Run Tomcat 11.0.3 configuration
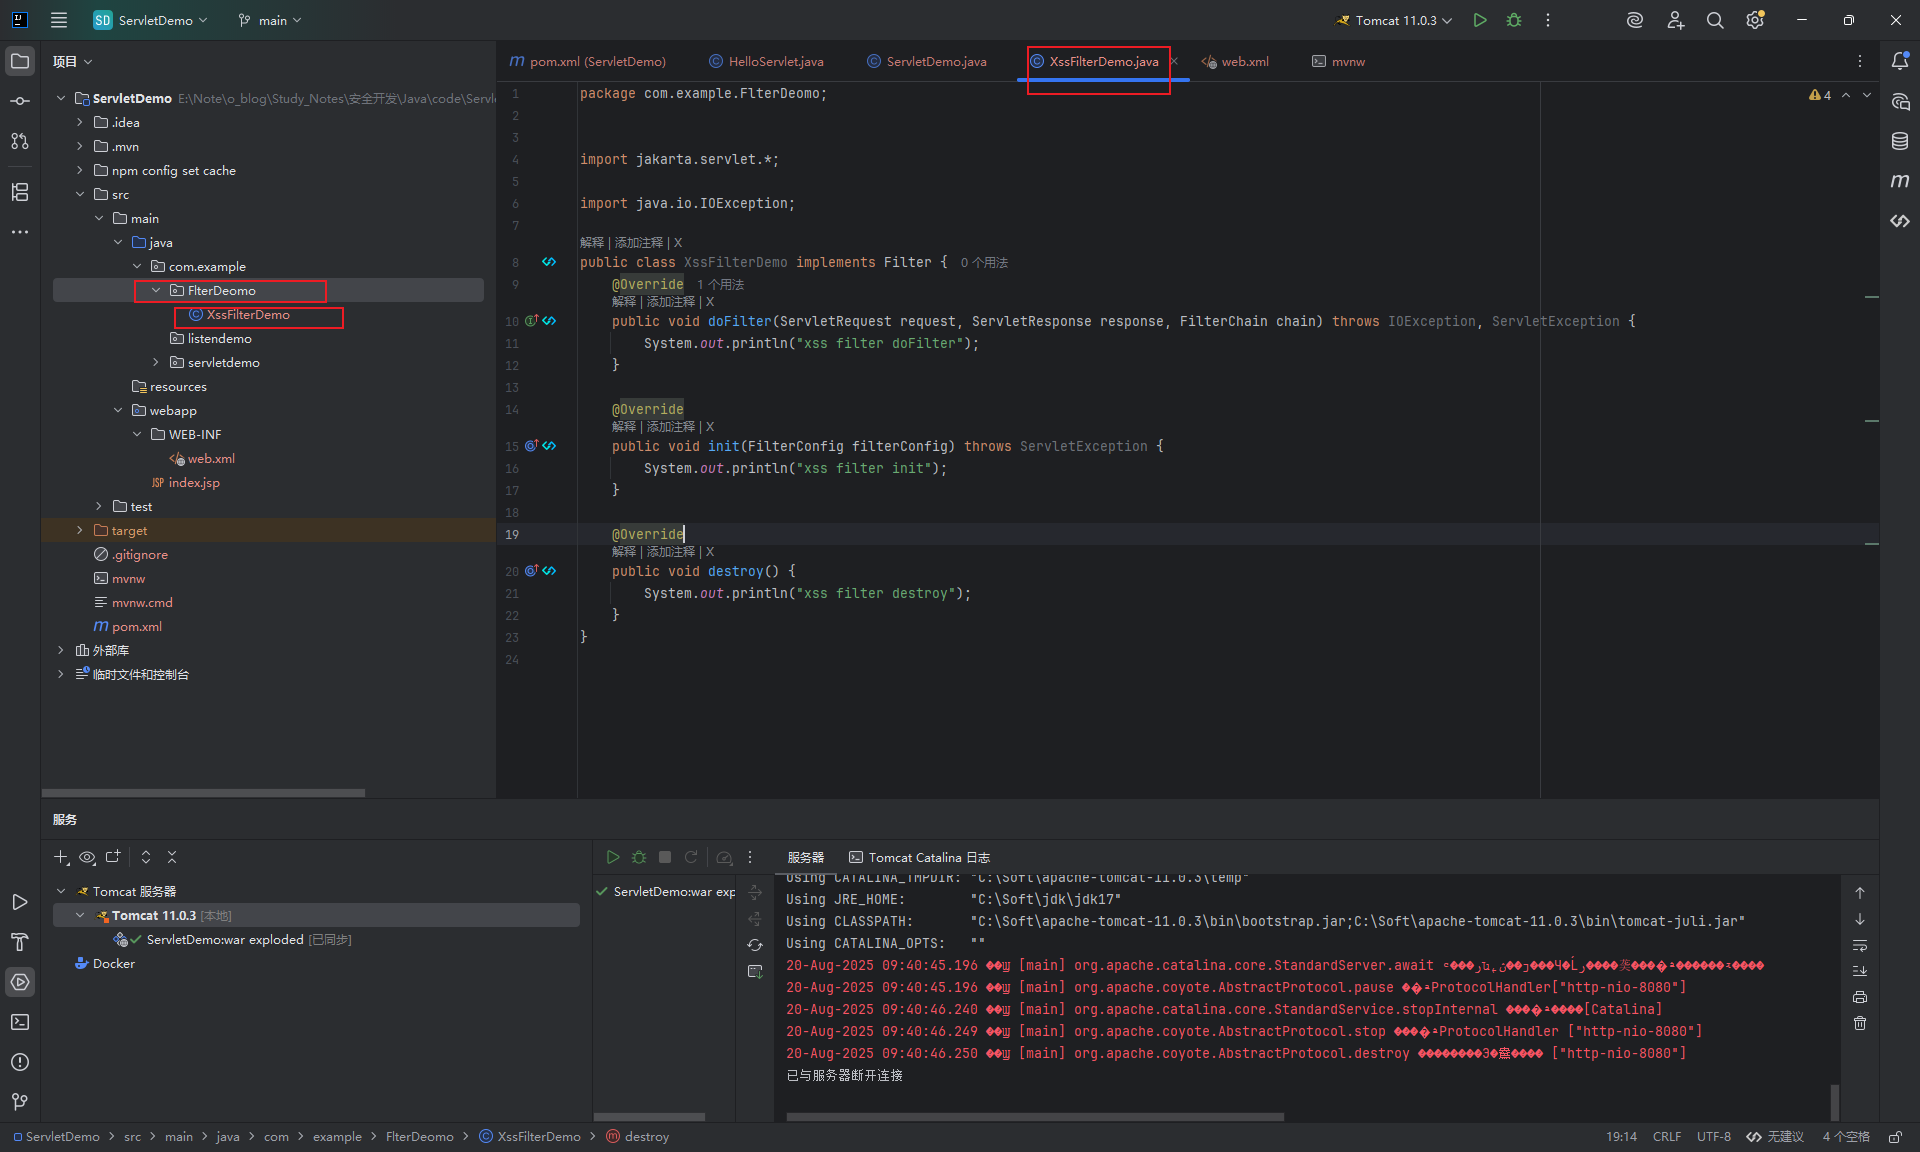 (1480, 20)
